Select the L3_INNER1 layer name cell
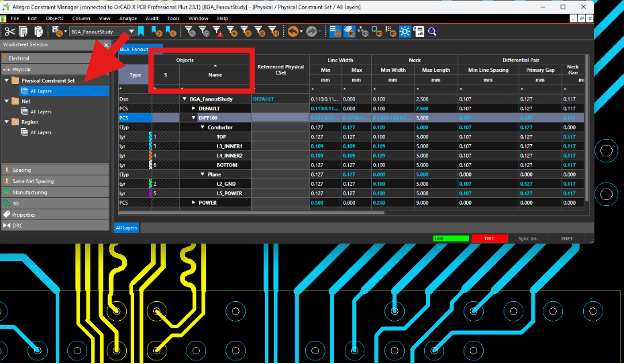624x364 pixels. [229, 146]
